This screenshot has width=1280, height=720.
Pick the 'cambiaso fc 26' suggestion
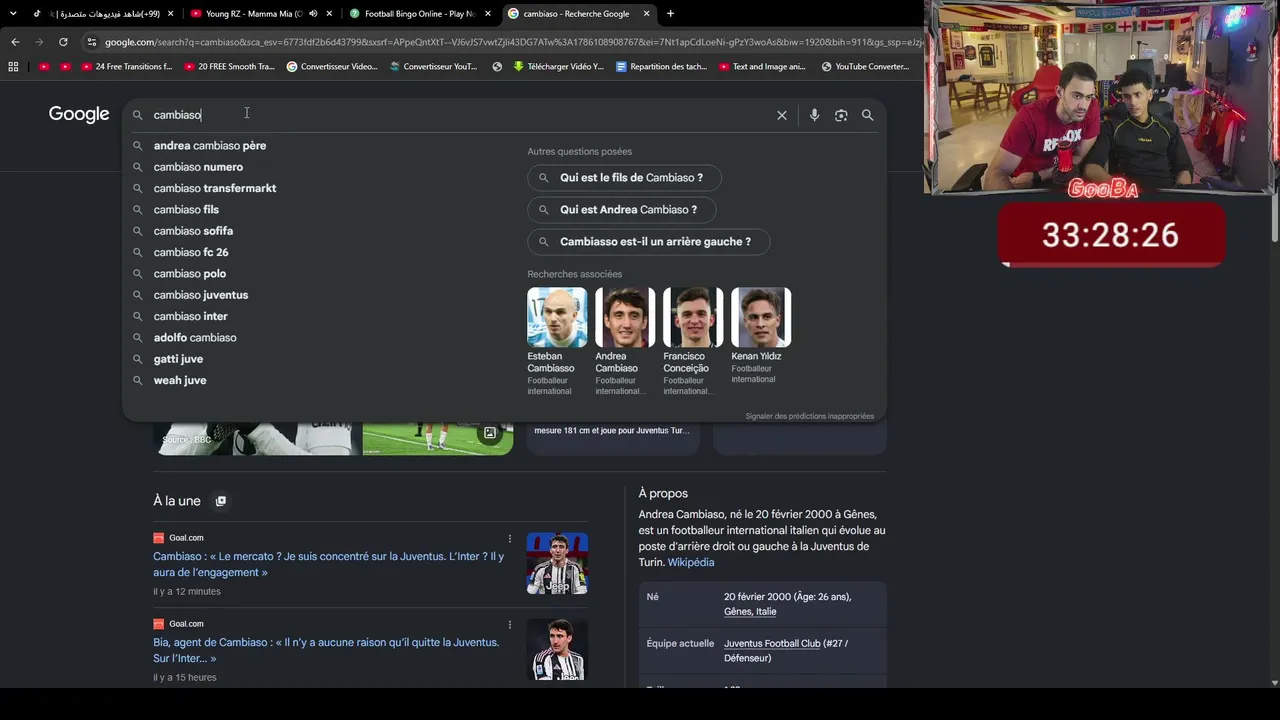point(191,252)
